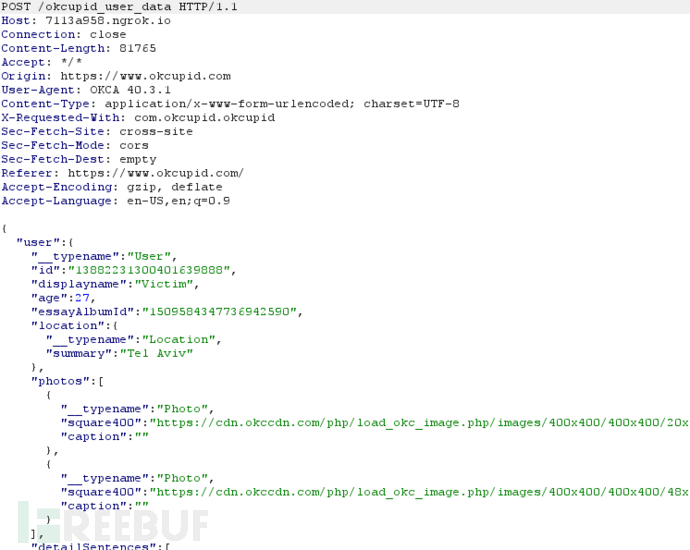
Task: Select the Host header value 7113a958.ngrok.io
Action: (108, 21)
